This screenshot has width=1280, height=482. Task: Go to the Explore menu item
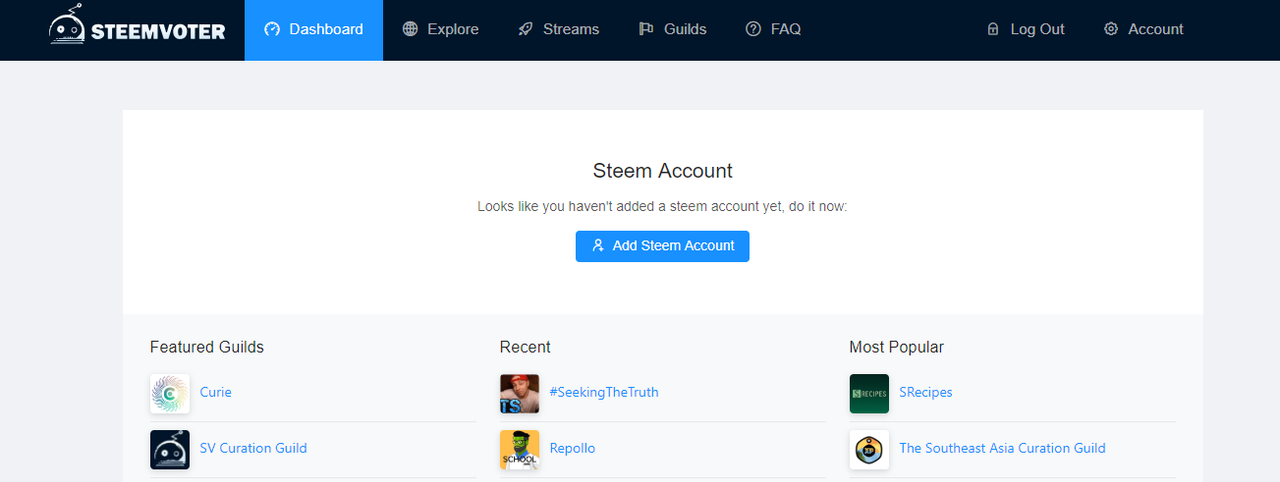tap(440, 30)
